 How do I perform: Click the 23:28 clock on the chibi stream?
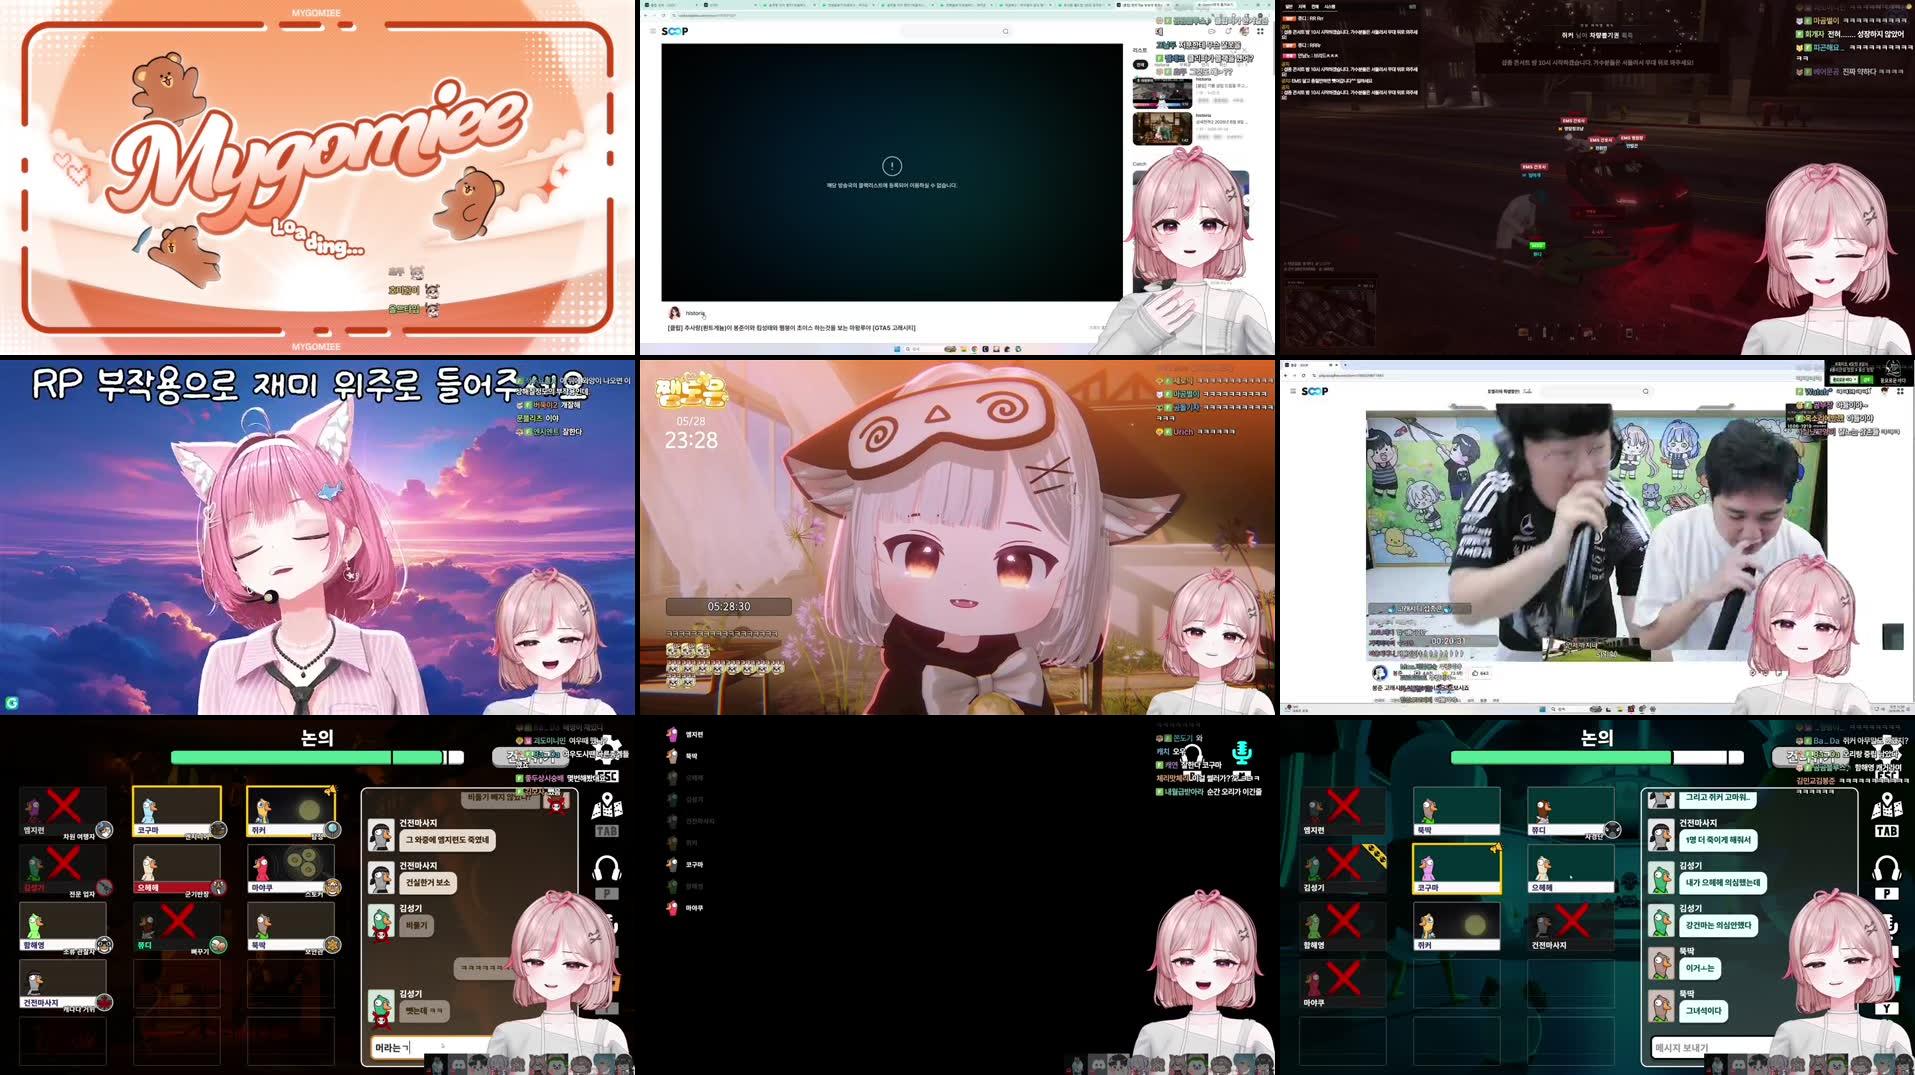(x=691, y=440)
